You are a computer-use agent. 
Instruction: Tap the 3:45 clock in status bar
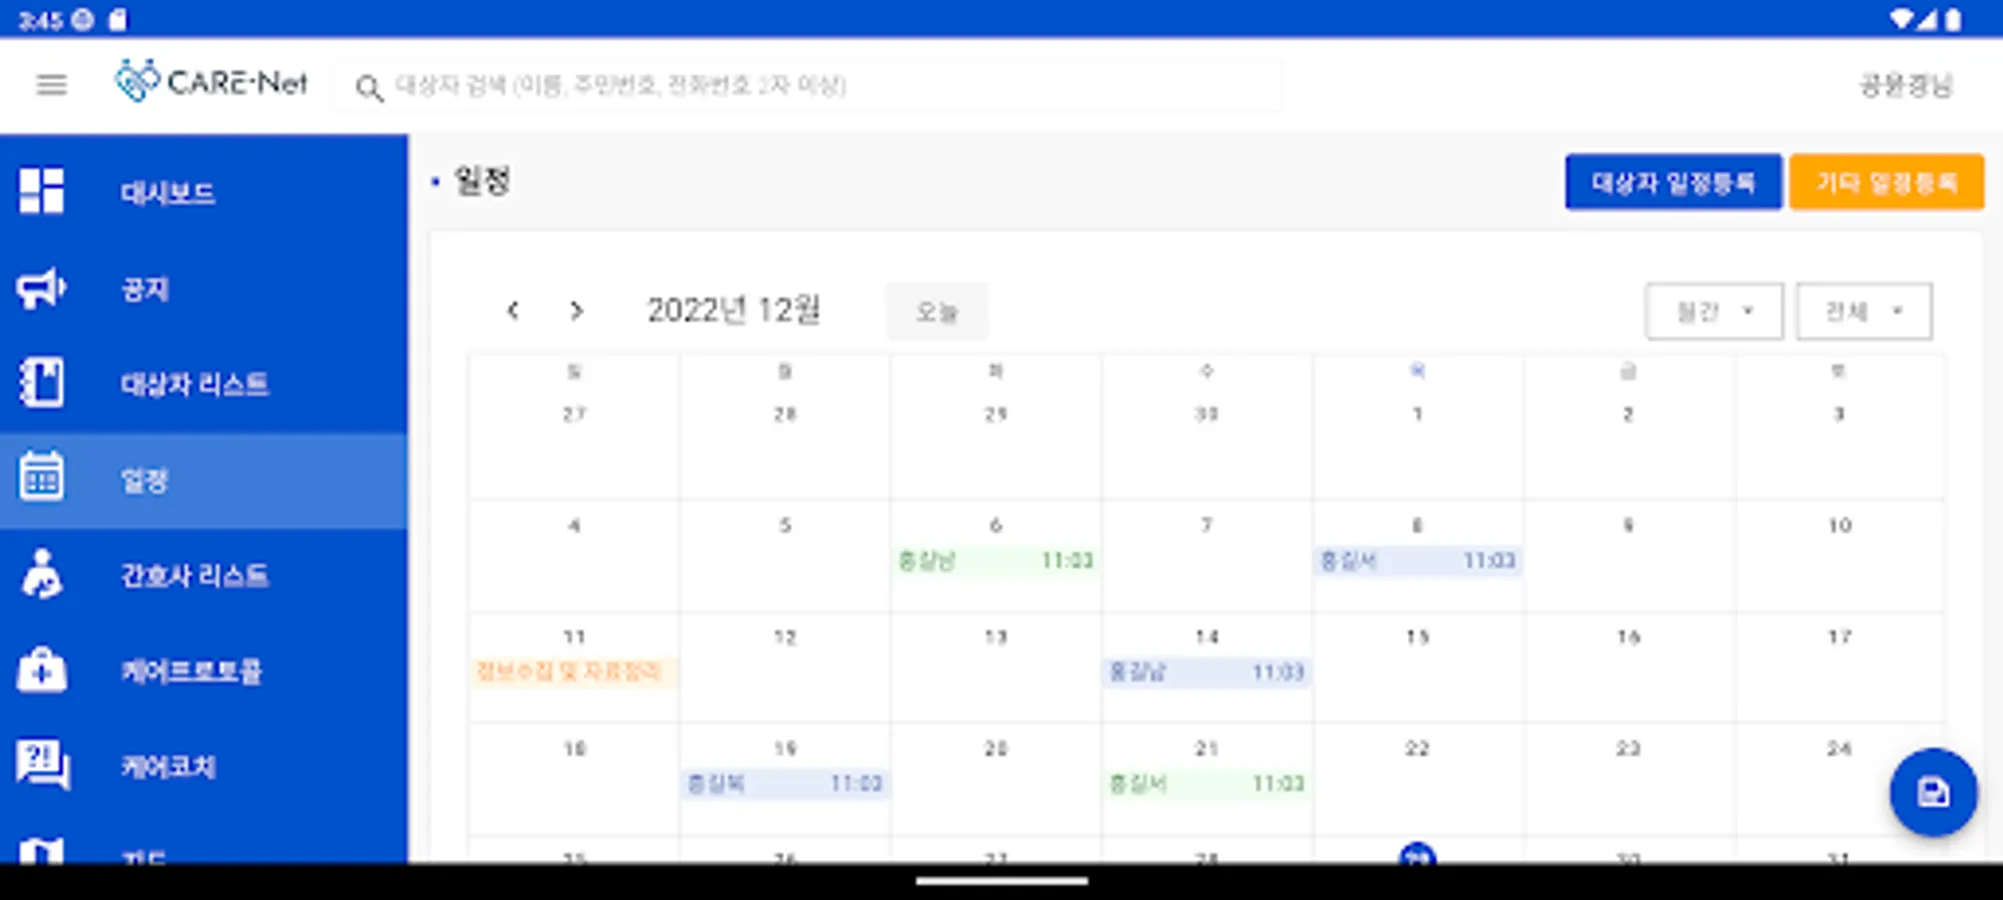click(41, 20)
